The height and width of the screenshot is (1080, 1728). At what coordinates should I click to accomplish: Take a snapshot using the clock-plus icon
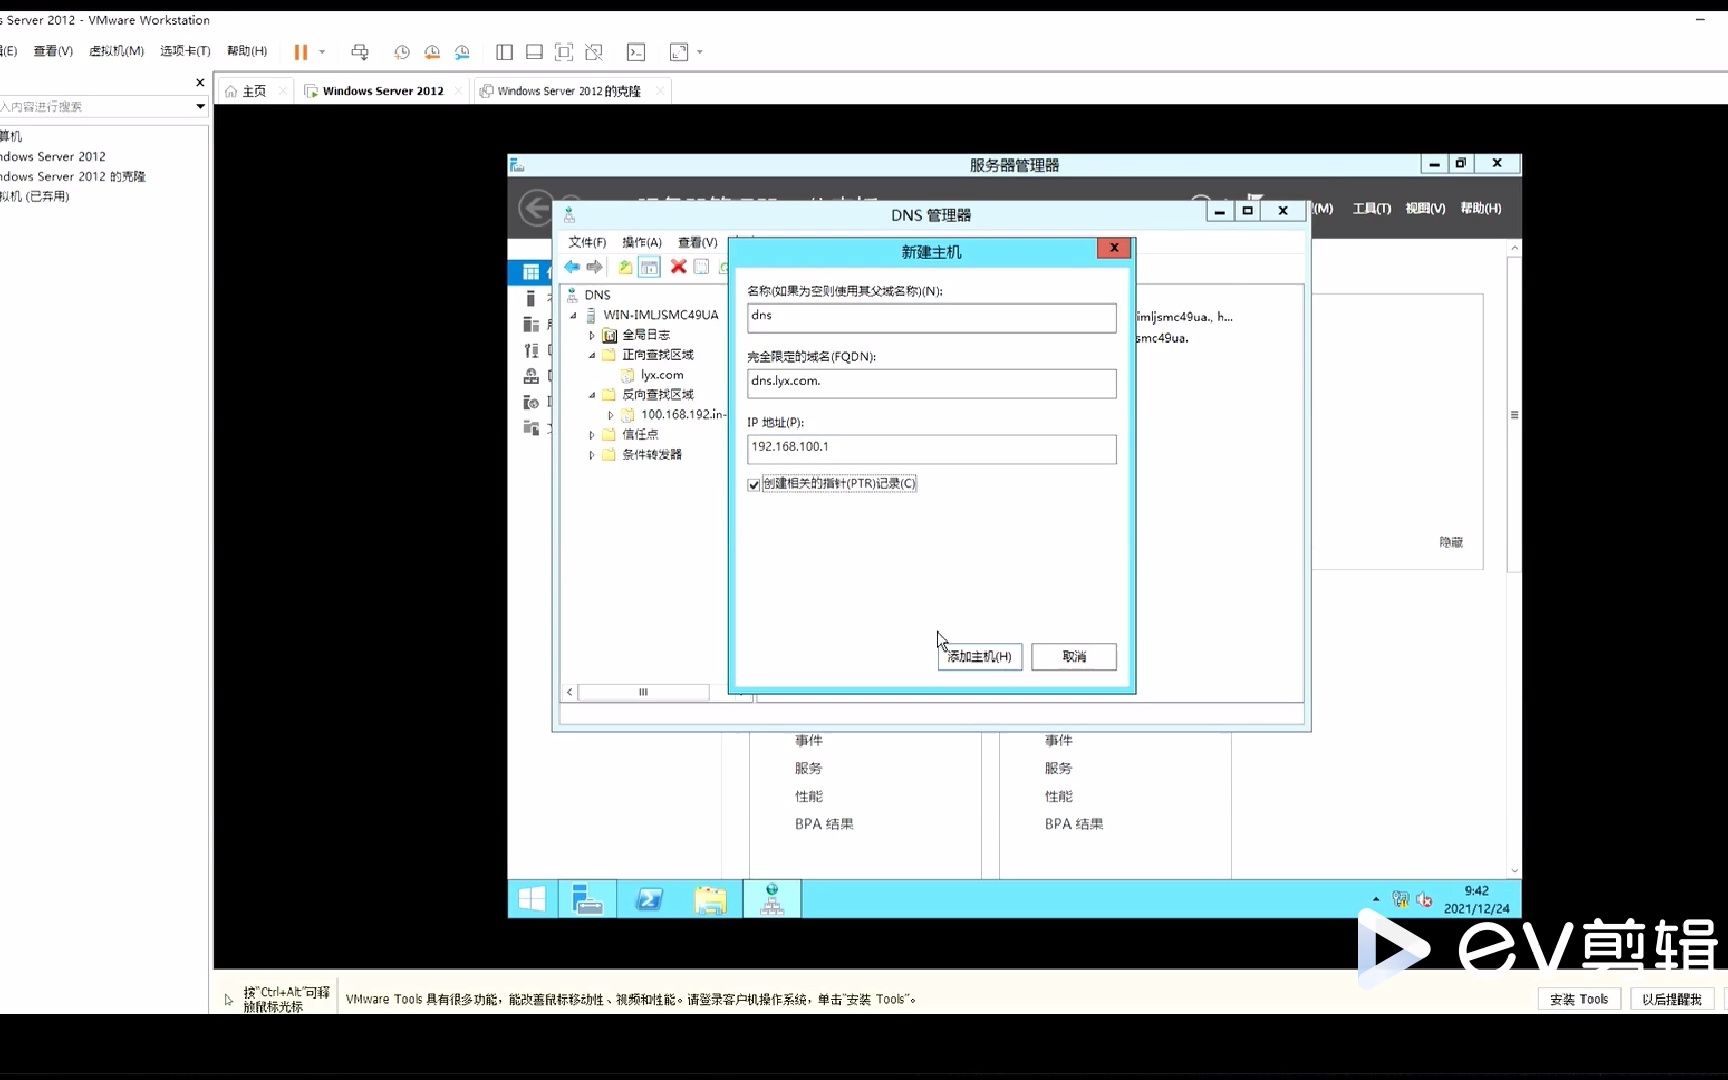click(x=401, y=52)
